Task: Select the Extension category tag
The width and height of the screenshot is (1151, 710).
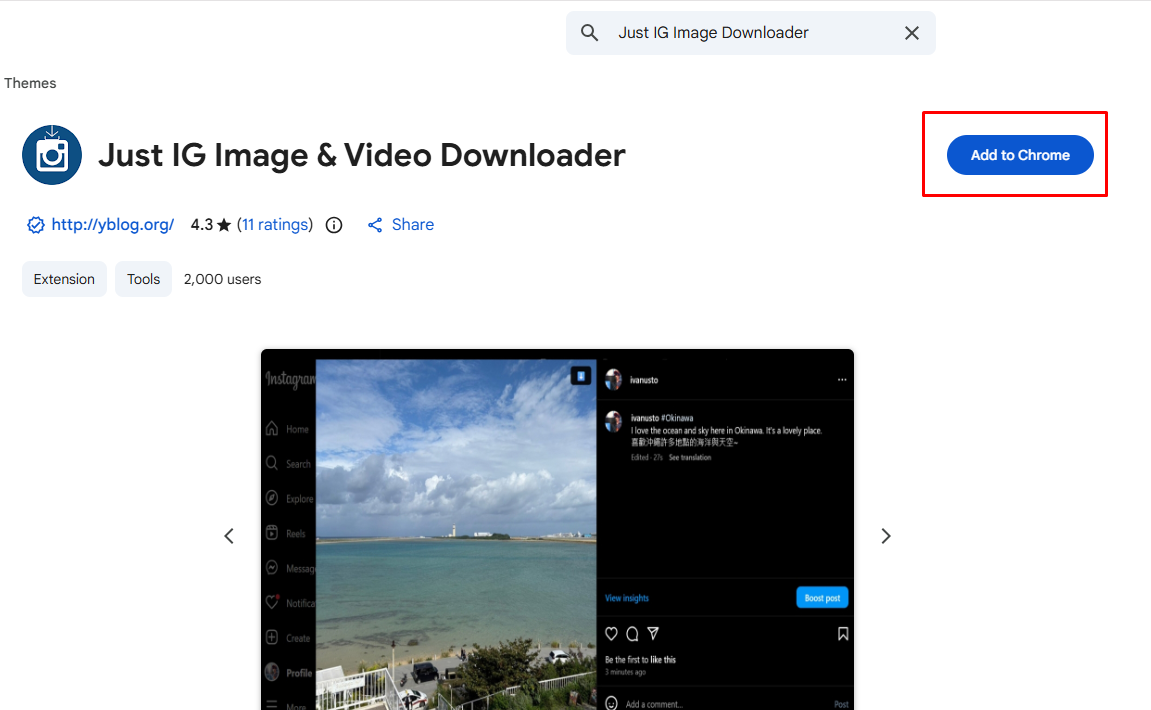Action: tap(64, 279)
